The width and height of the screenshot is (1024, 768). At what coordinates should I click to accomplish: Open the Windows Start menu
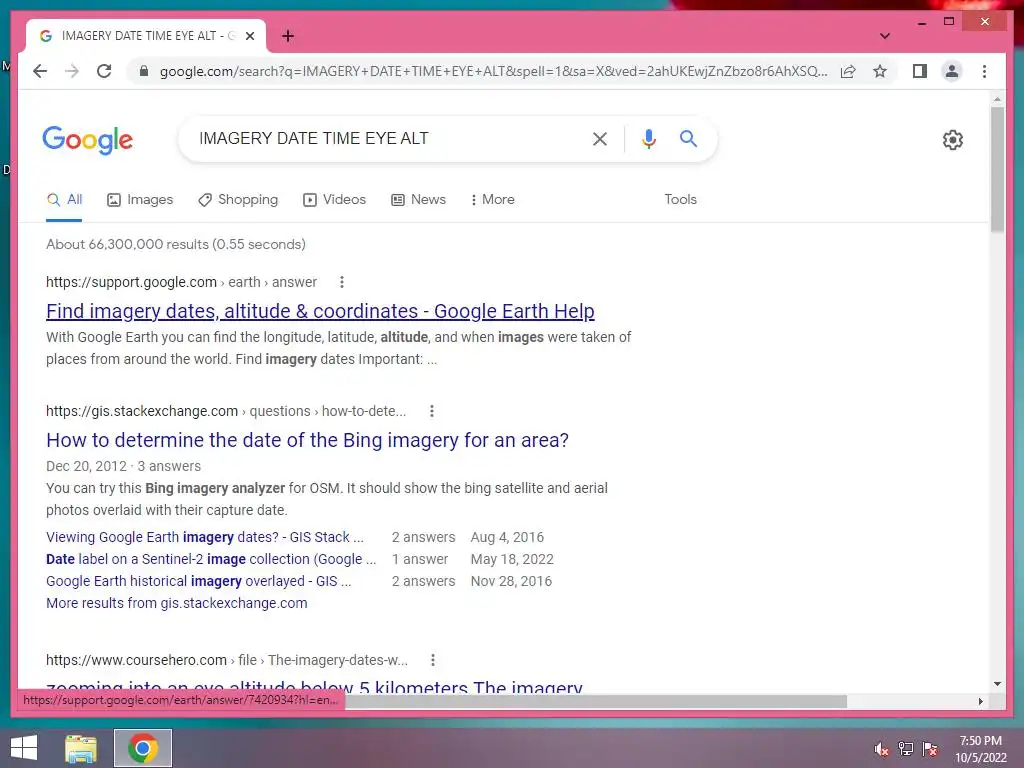click(24, 748)
